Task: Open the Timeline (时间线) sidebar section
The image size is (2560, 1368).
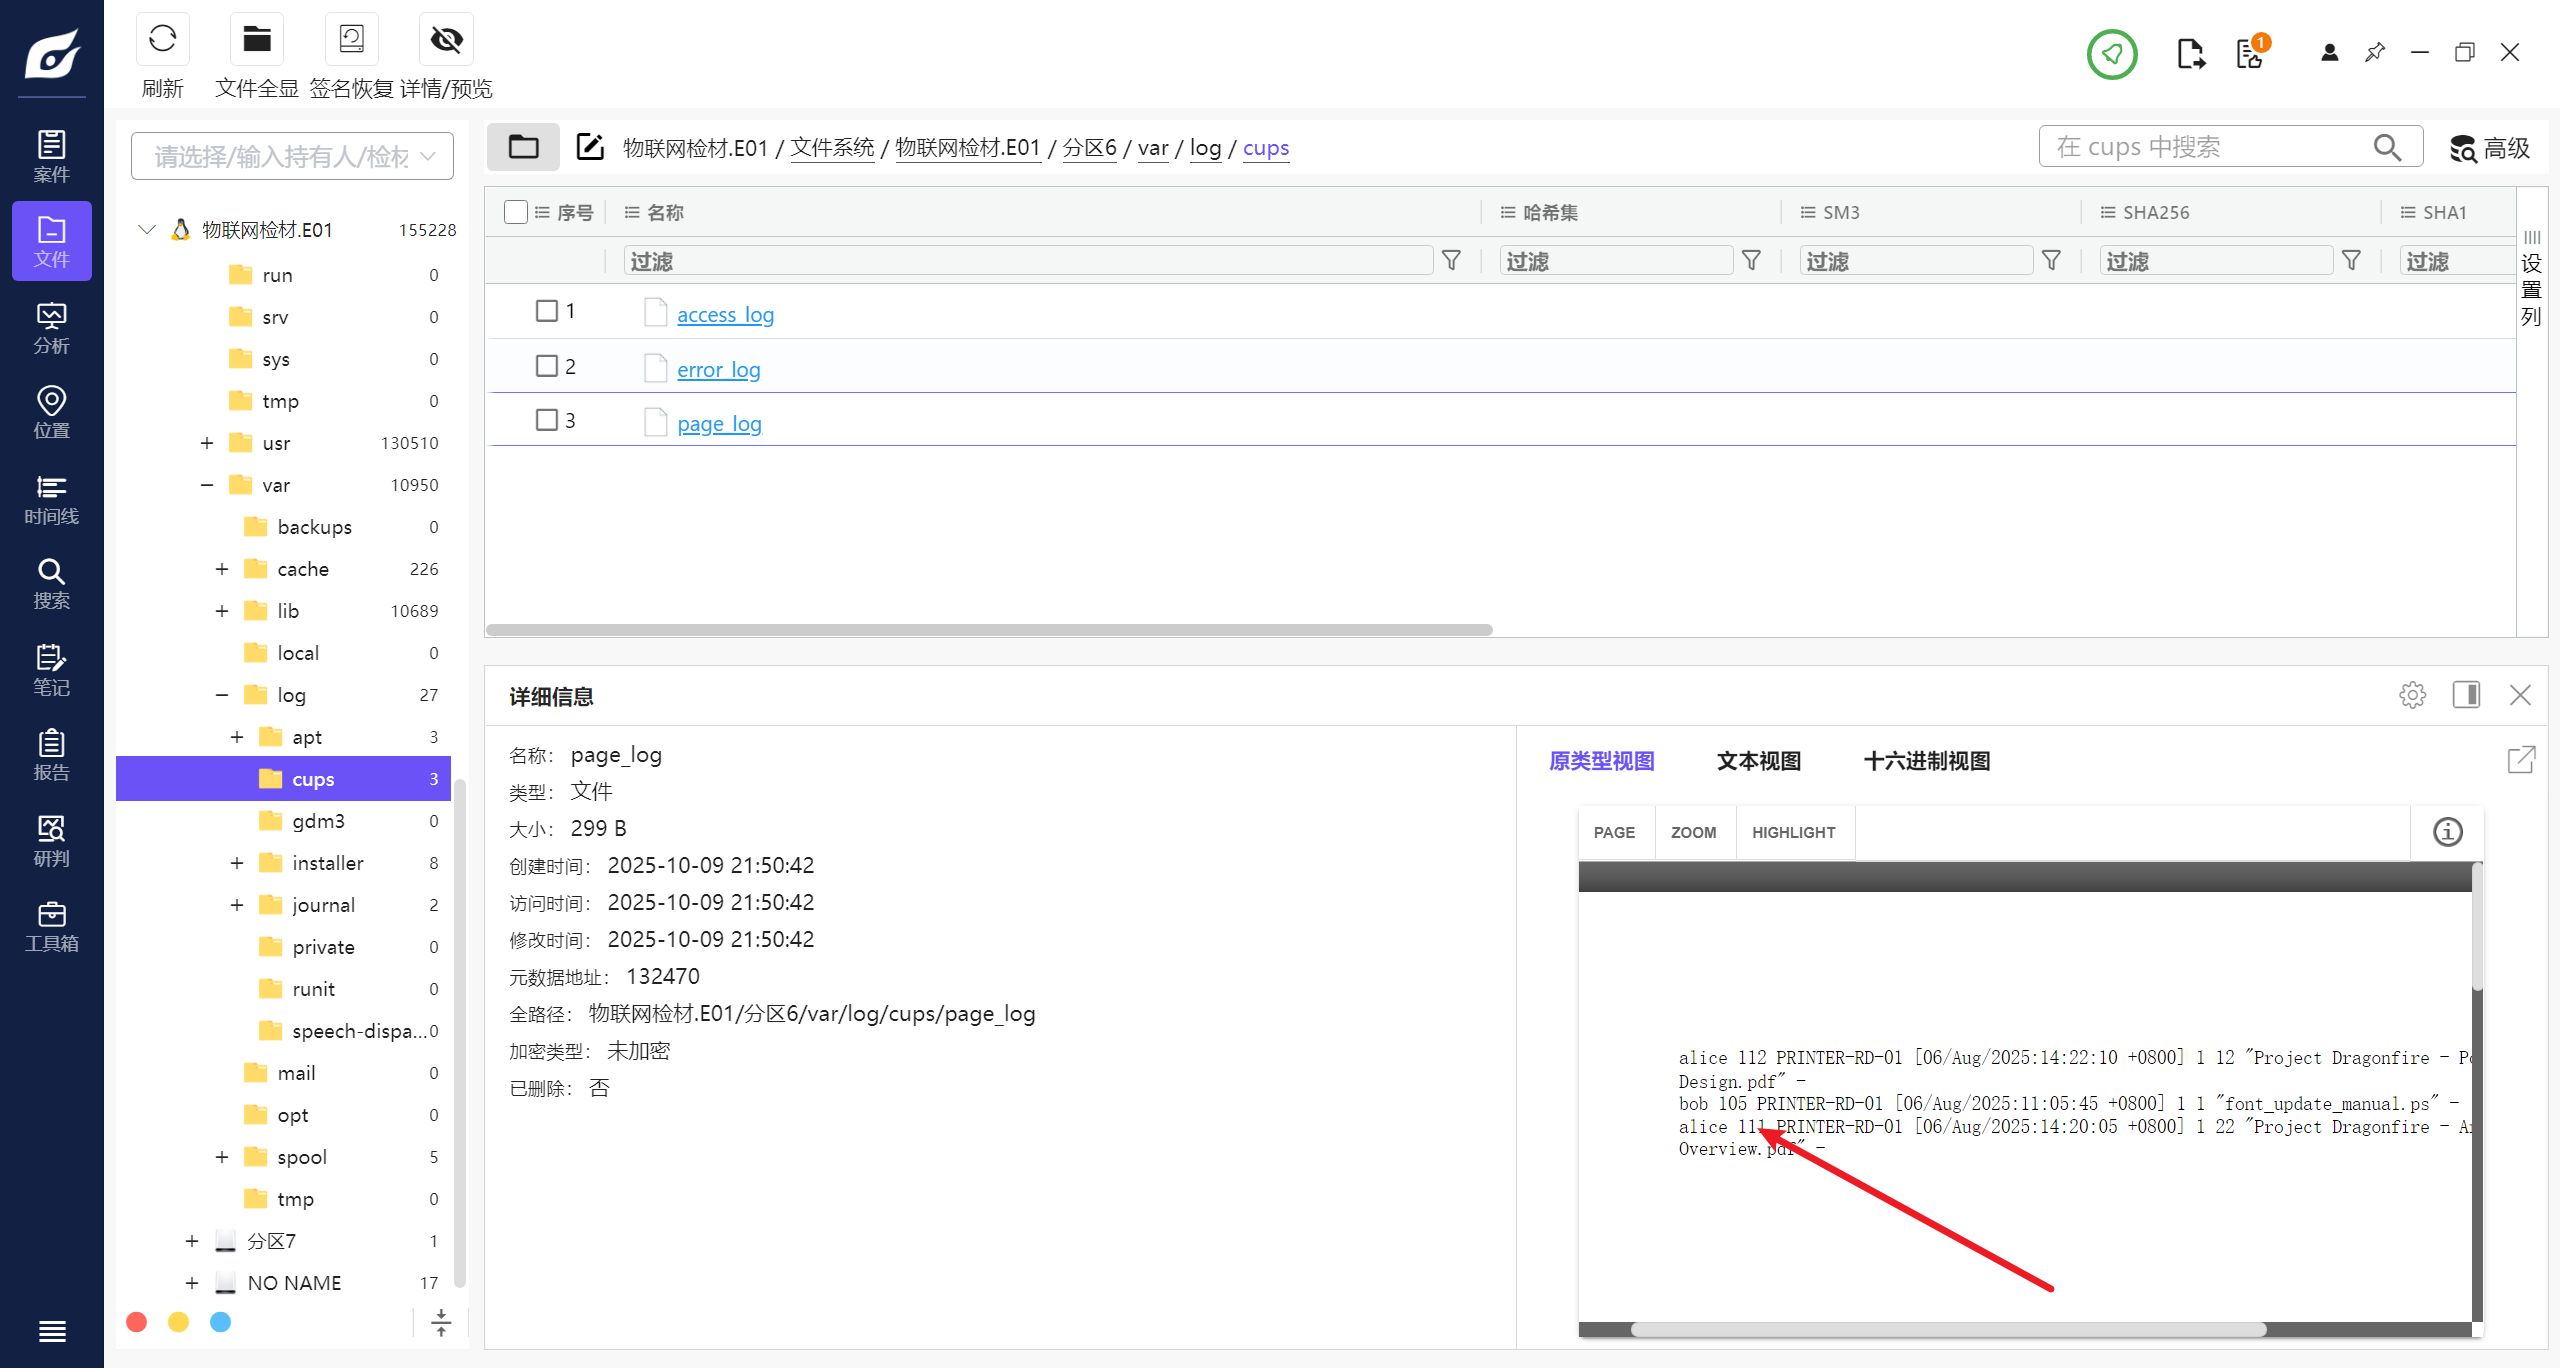Action: (51, 499)
